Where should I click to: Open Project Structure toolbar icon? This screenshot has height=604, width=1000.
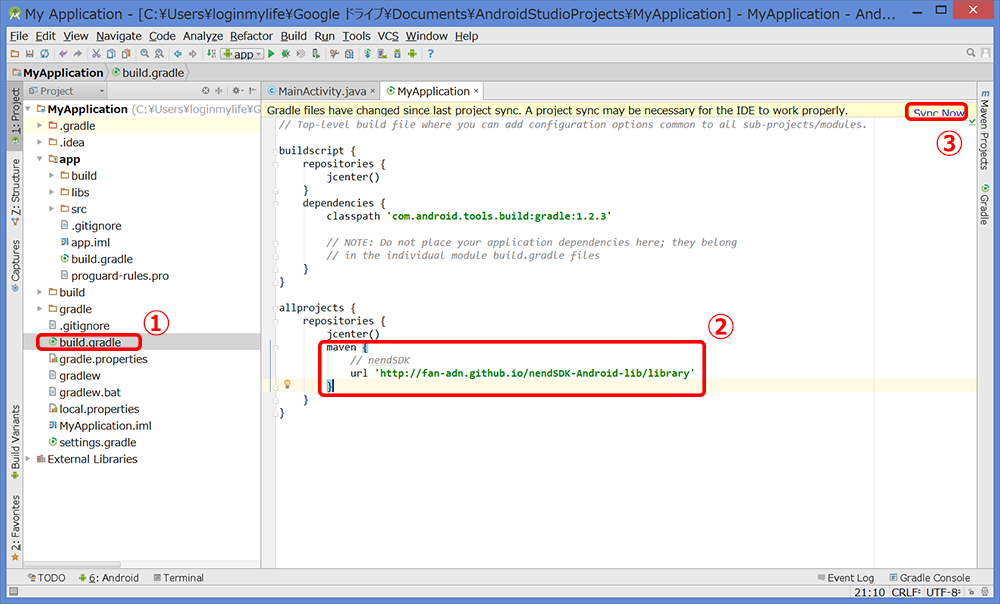click(x=349, y=54)
